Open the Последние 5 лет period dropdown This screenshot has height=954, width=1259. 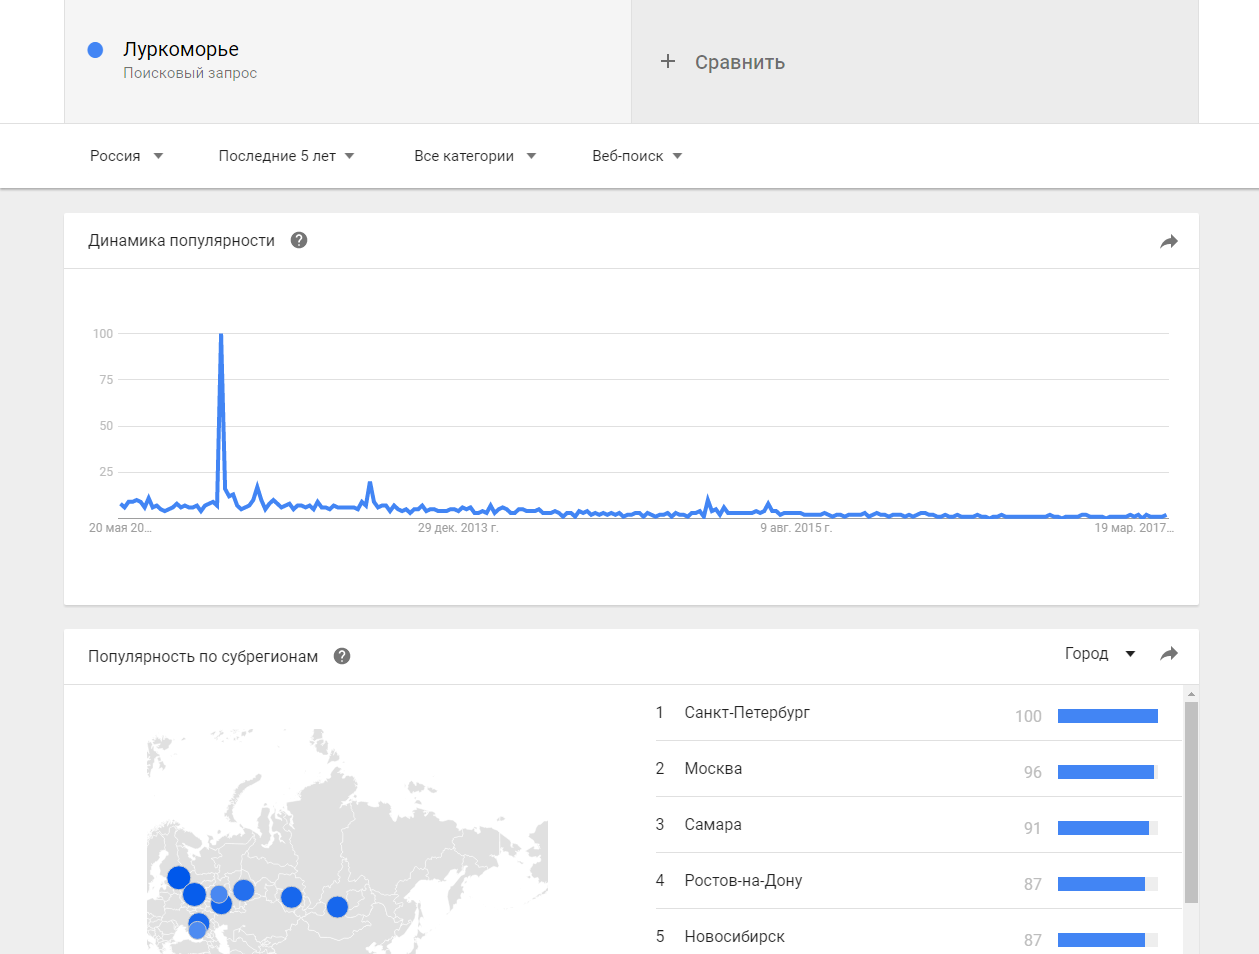click(x=286, y=156)
